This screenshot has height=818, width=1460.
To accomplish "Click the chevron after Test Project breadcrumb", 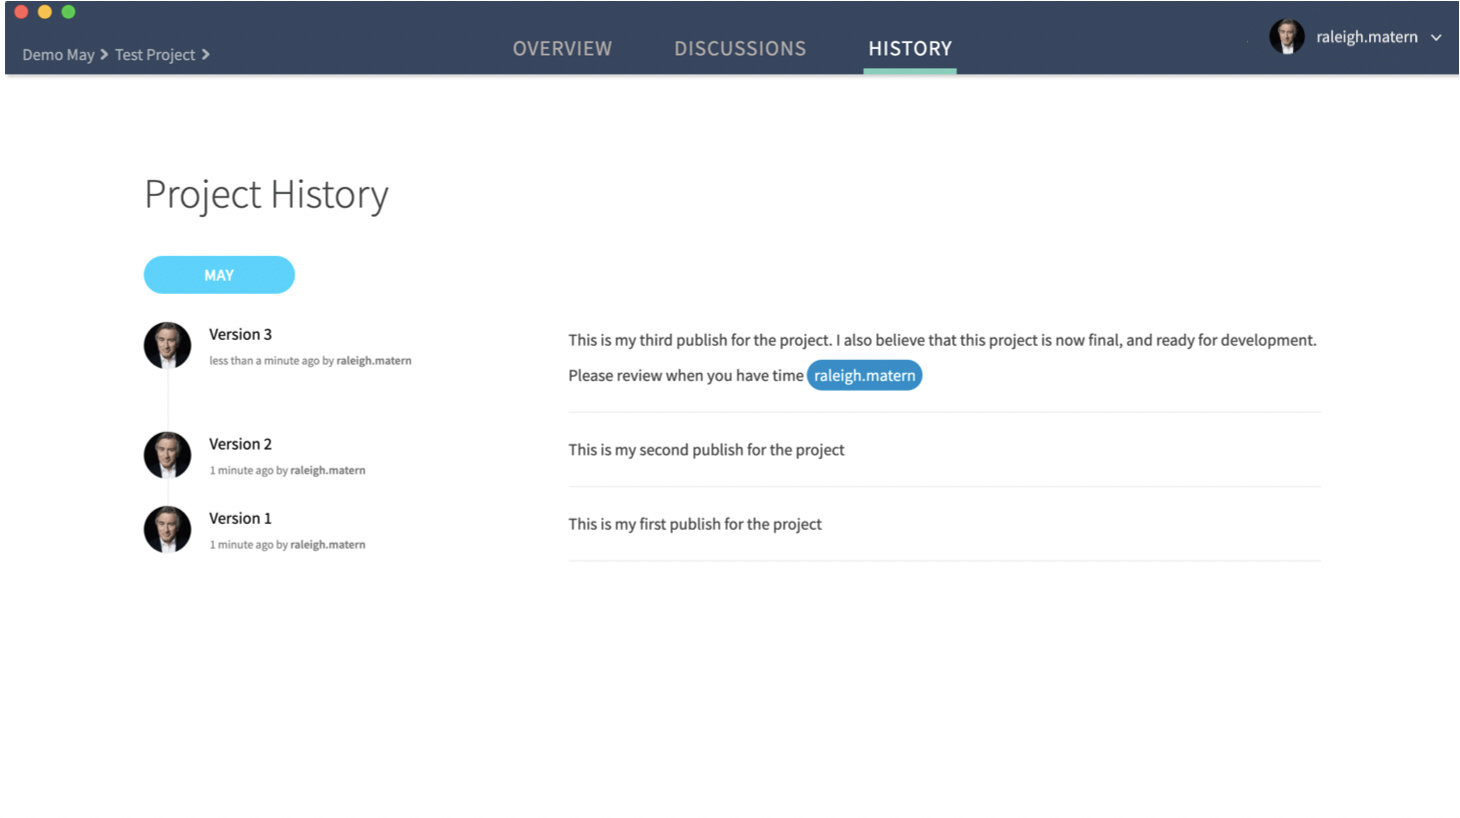I will 206,55.
